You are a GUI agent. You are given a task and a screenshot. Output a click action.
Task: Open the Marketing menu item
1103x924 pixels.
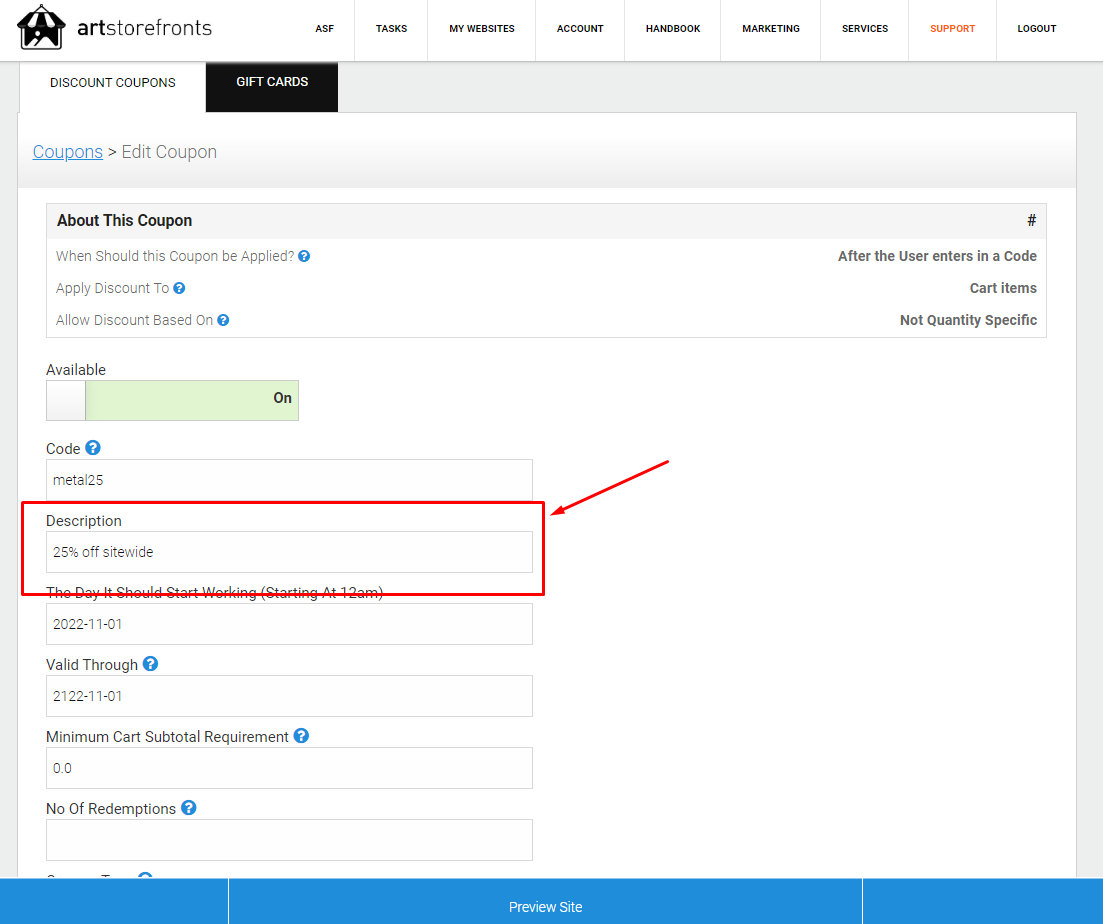[x=770, y=29]
